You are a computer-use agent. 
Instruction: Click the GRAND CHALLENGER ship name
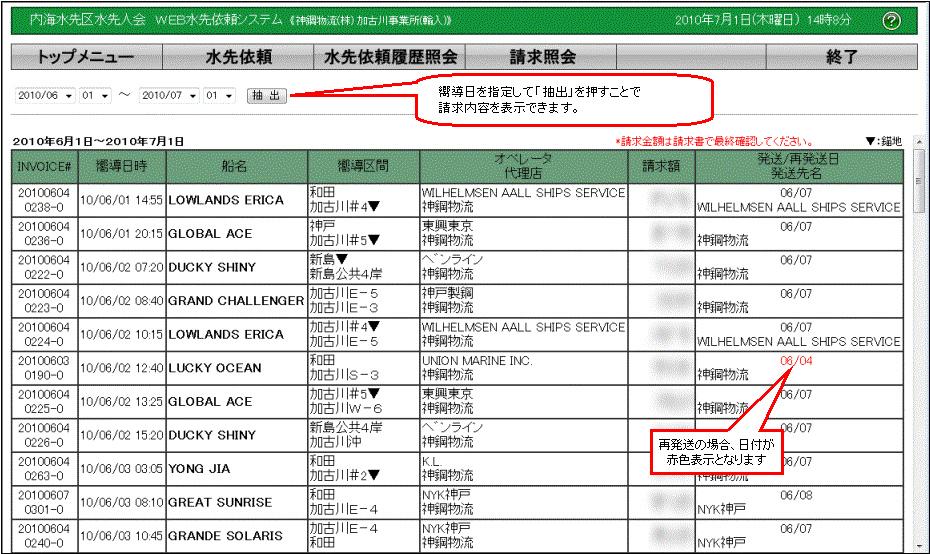pyautogui.click(x=235, y=301)
